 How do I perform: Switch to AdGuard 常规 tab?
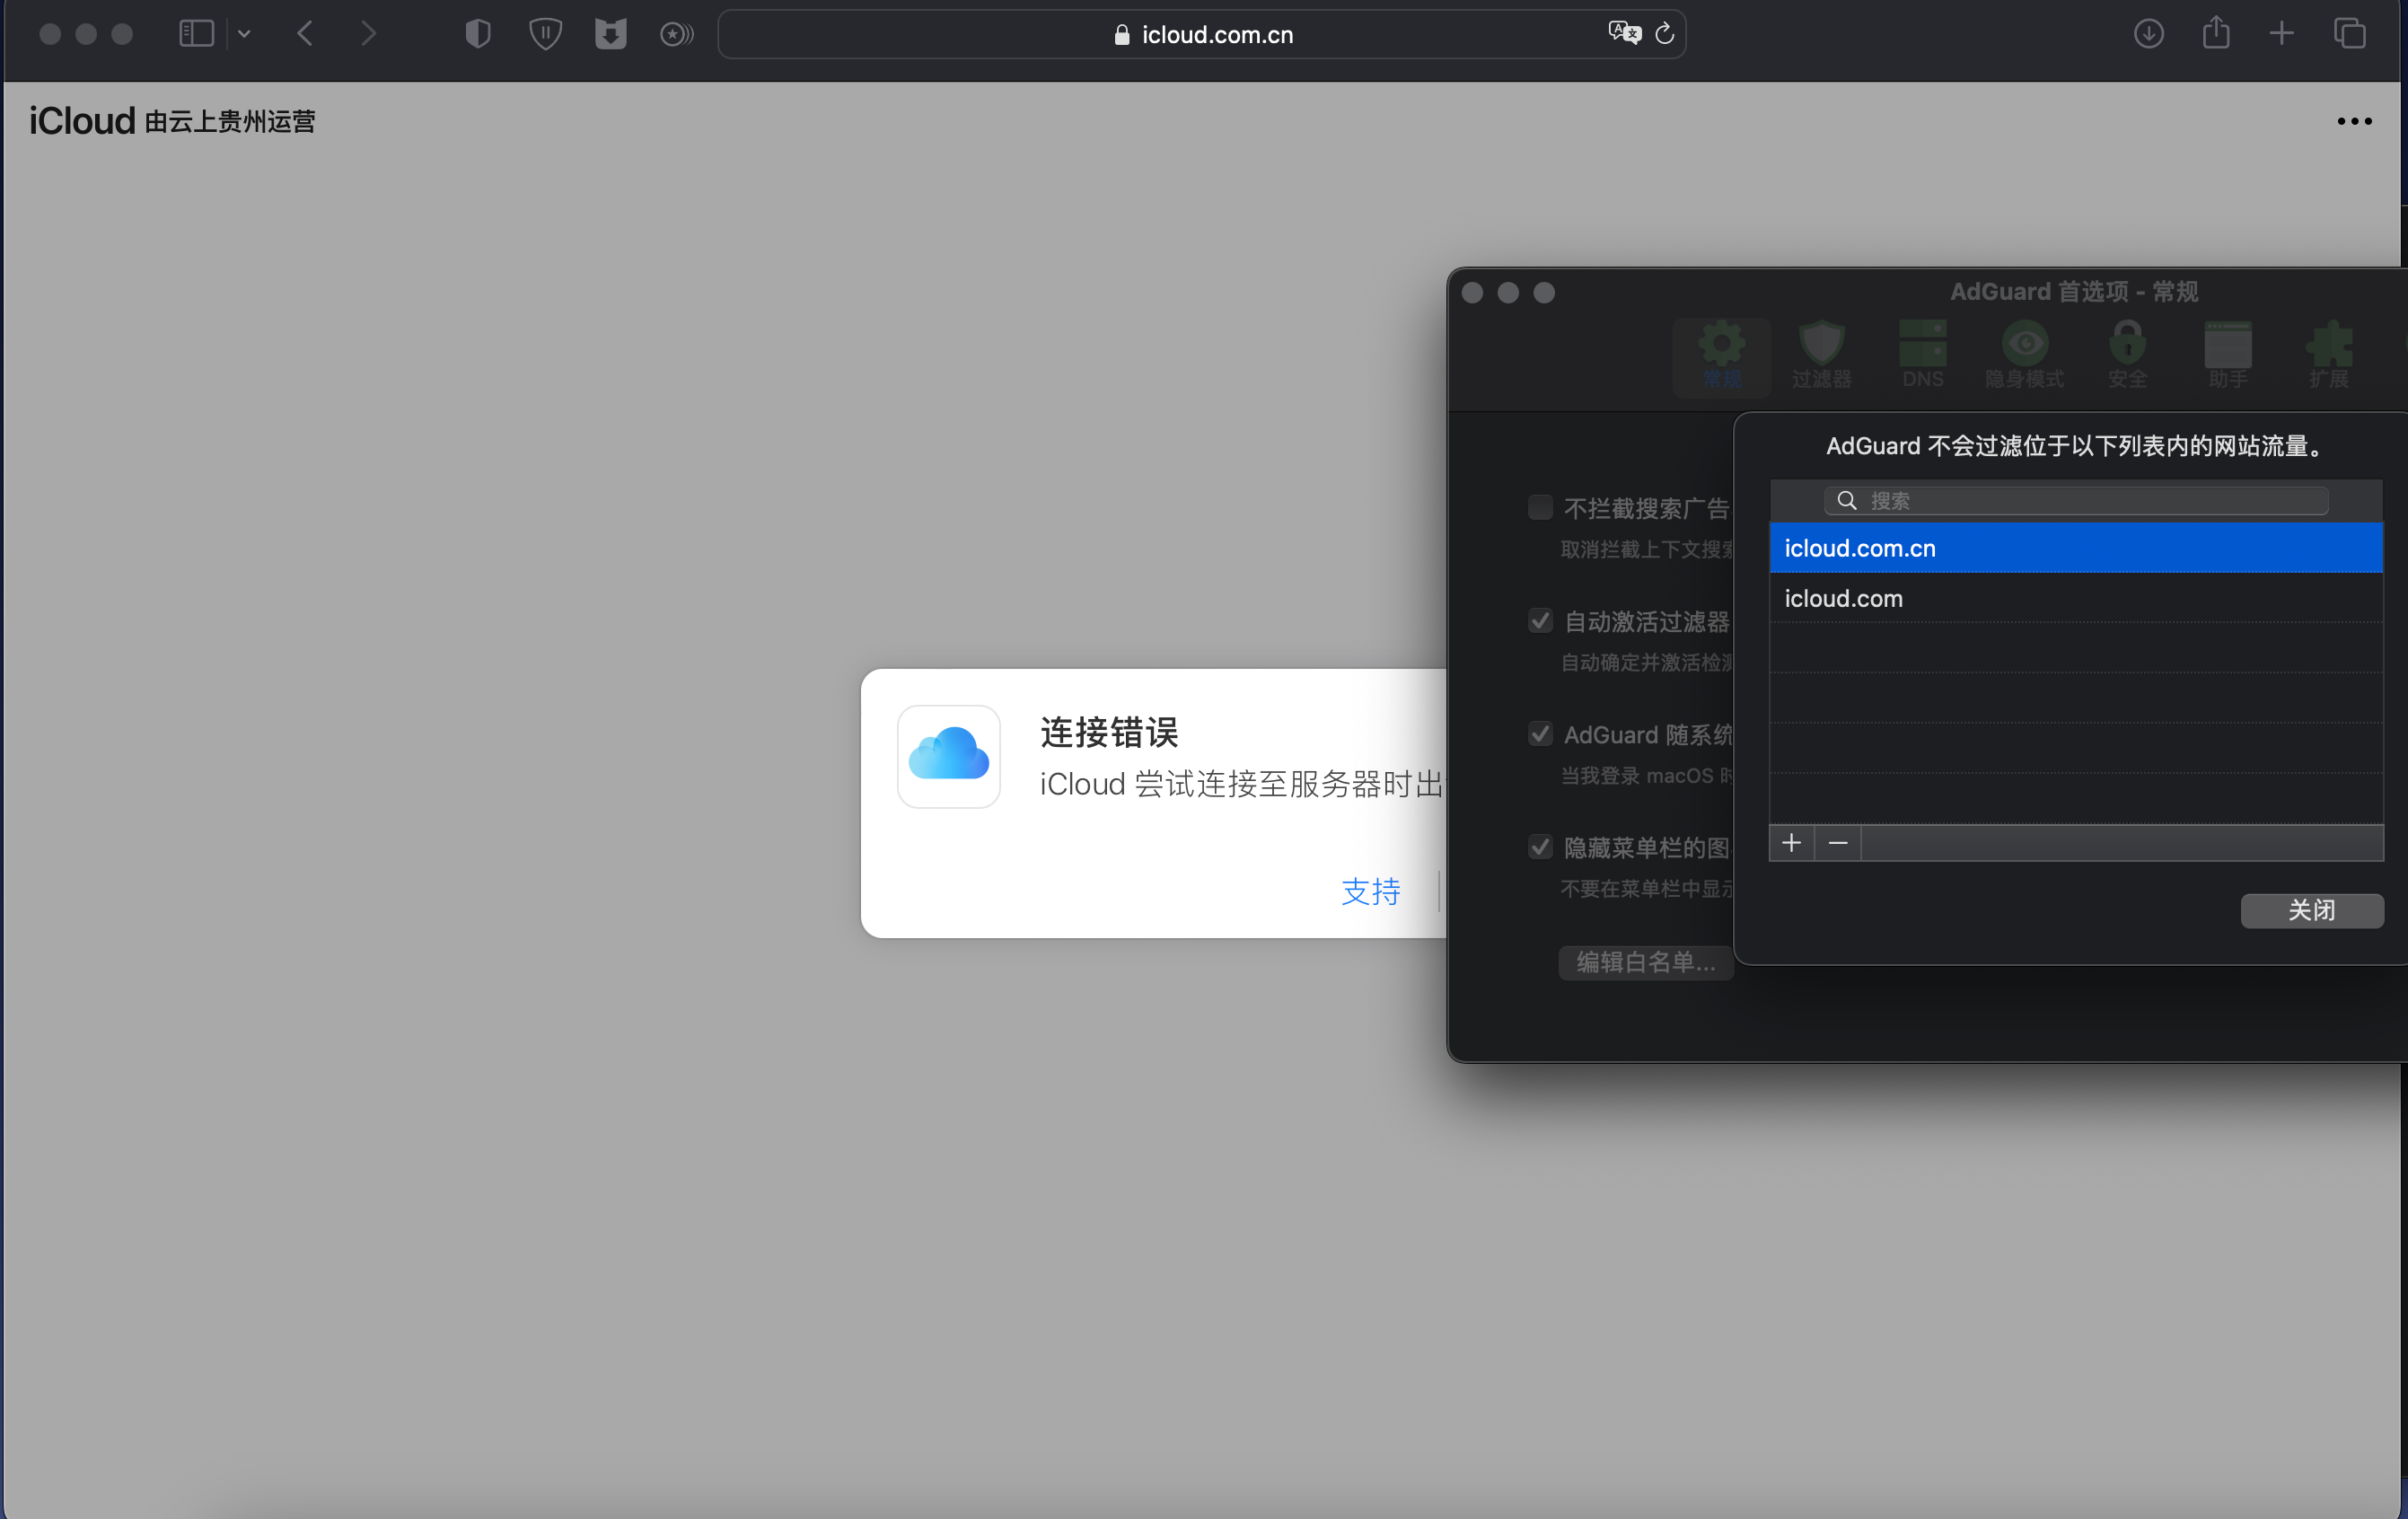[x=1721, y=357]
